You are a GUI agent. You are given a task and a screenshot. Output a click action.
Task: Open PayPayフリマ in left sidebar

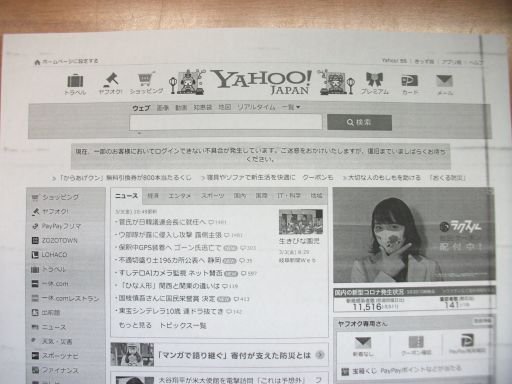tap(56, 226)
